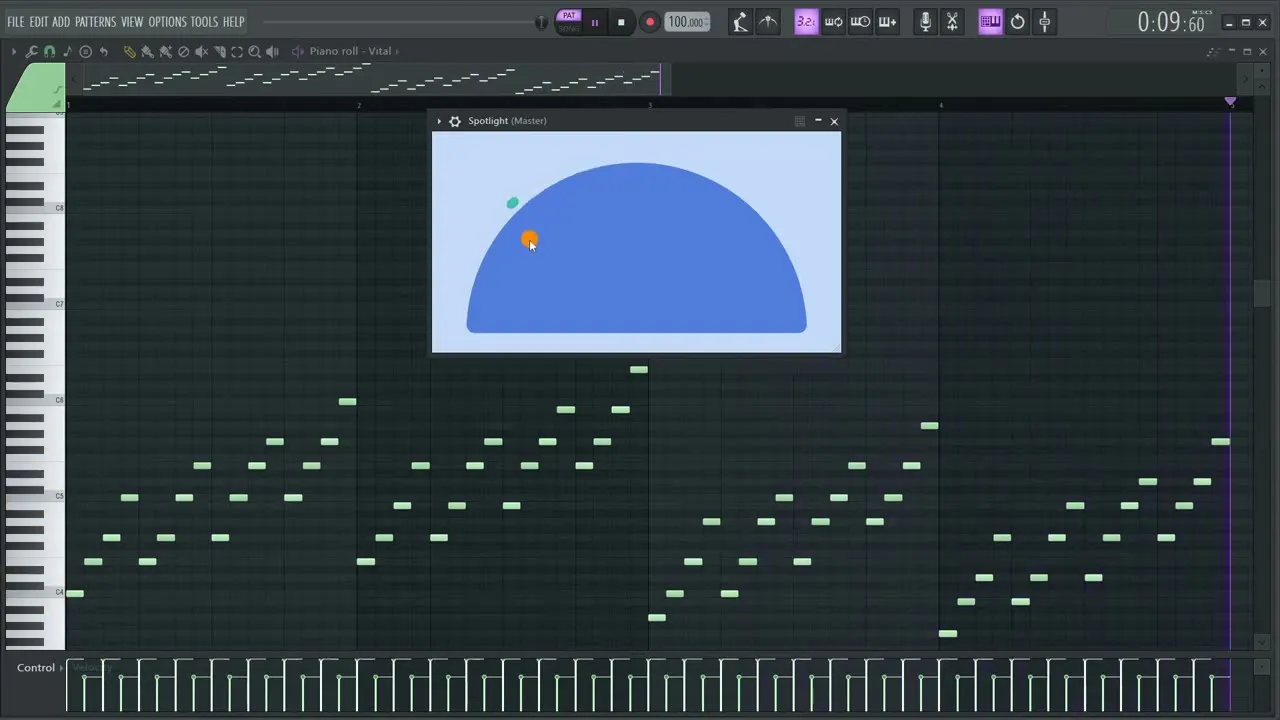Screen dimensions: 1280x720
Task: Select the Mute tool with speaker icon
Action: 201,52
